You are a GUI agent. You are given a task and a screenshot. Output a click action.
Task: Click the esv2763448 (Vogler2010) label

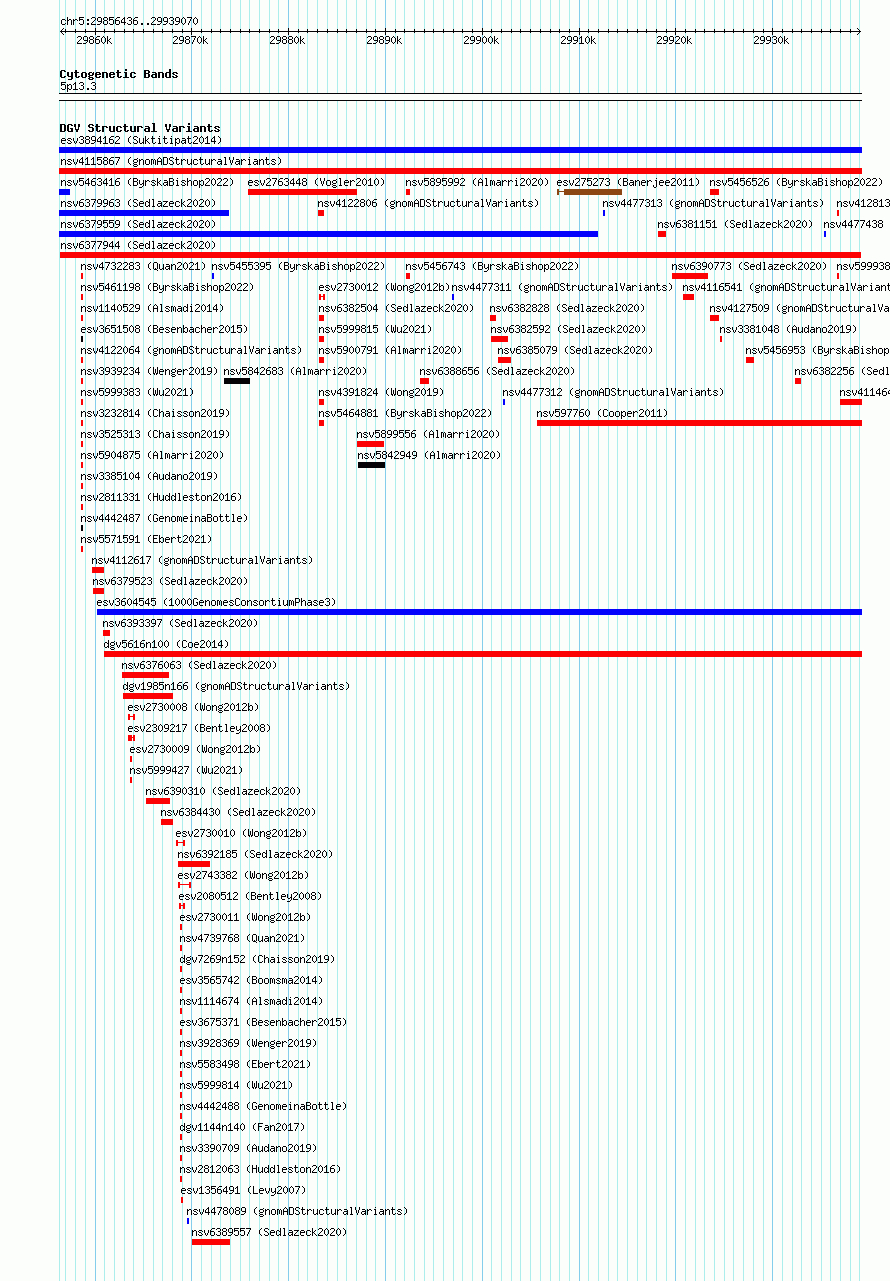click(x=316, y=183)
